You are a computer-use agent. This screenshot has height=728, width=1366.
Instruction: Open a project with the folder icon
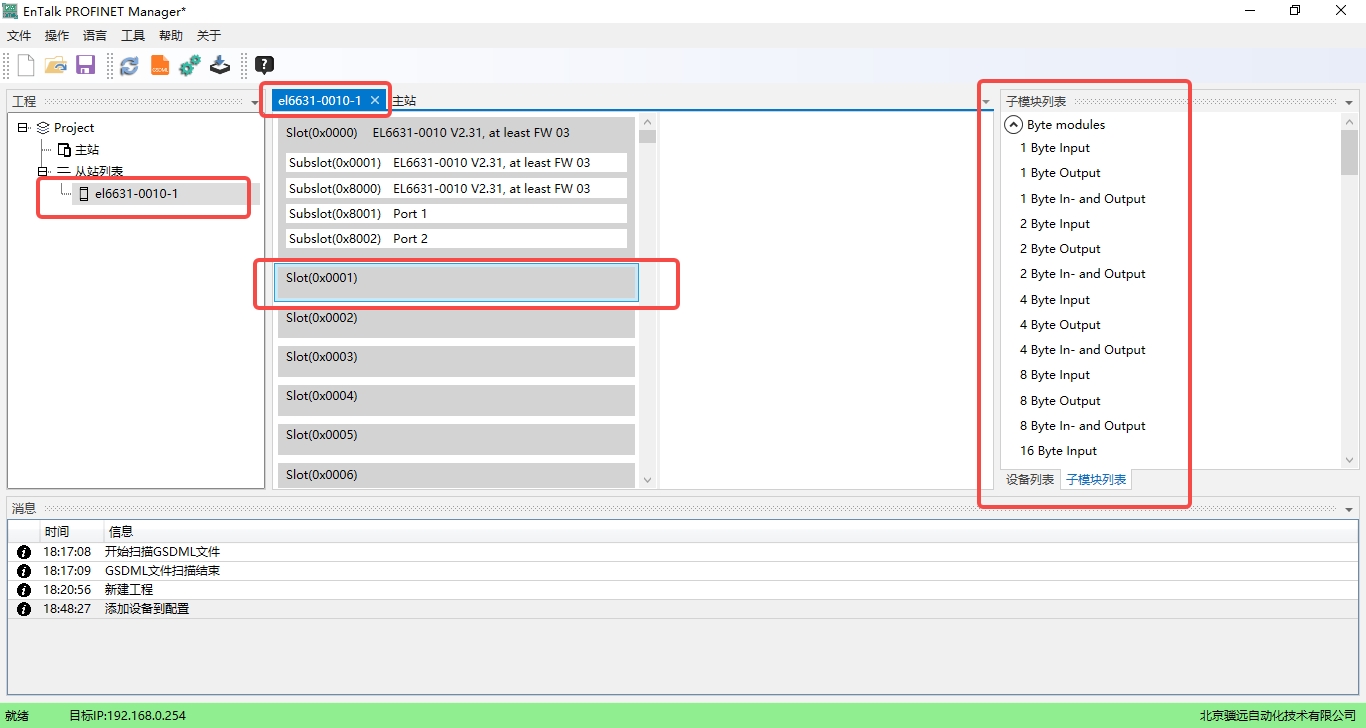coord(56,66)
